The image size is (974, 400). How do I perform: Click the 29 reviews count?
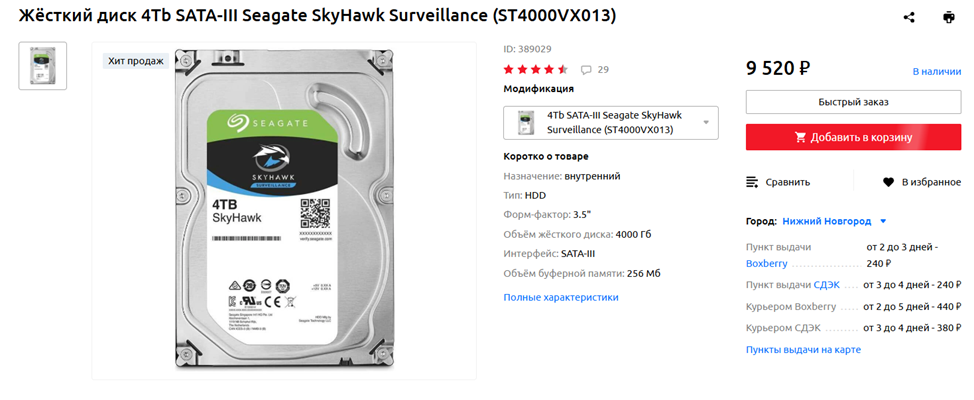click(603, 70)
